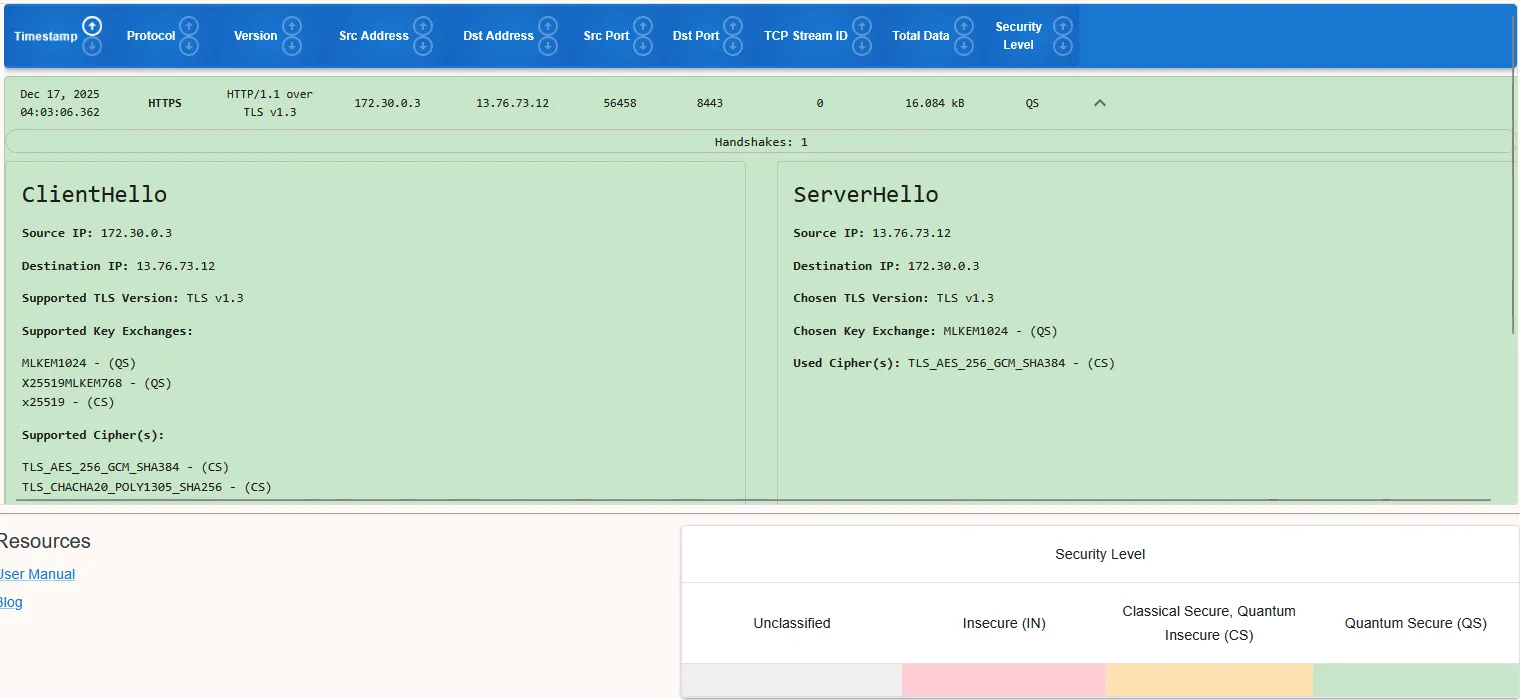Sort Timestamp column ascending
This screenshot has width=1520, height=700.
91,24
